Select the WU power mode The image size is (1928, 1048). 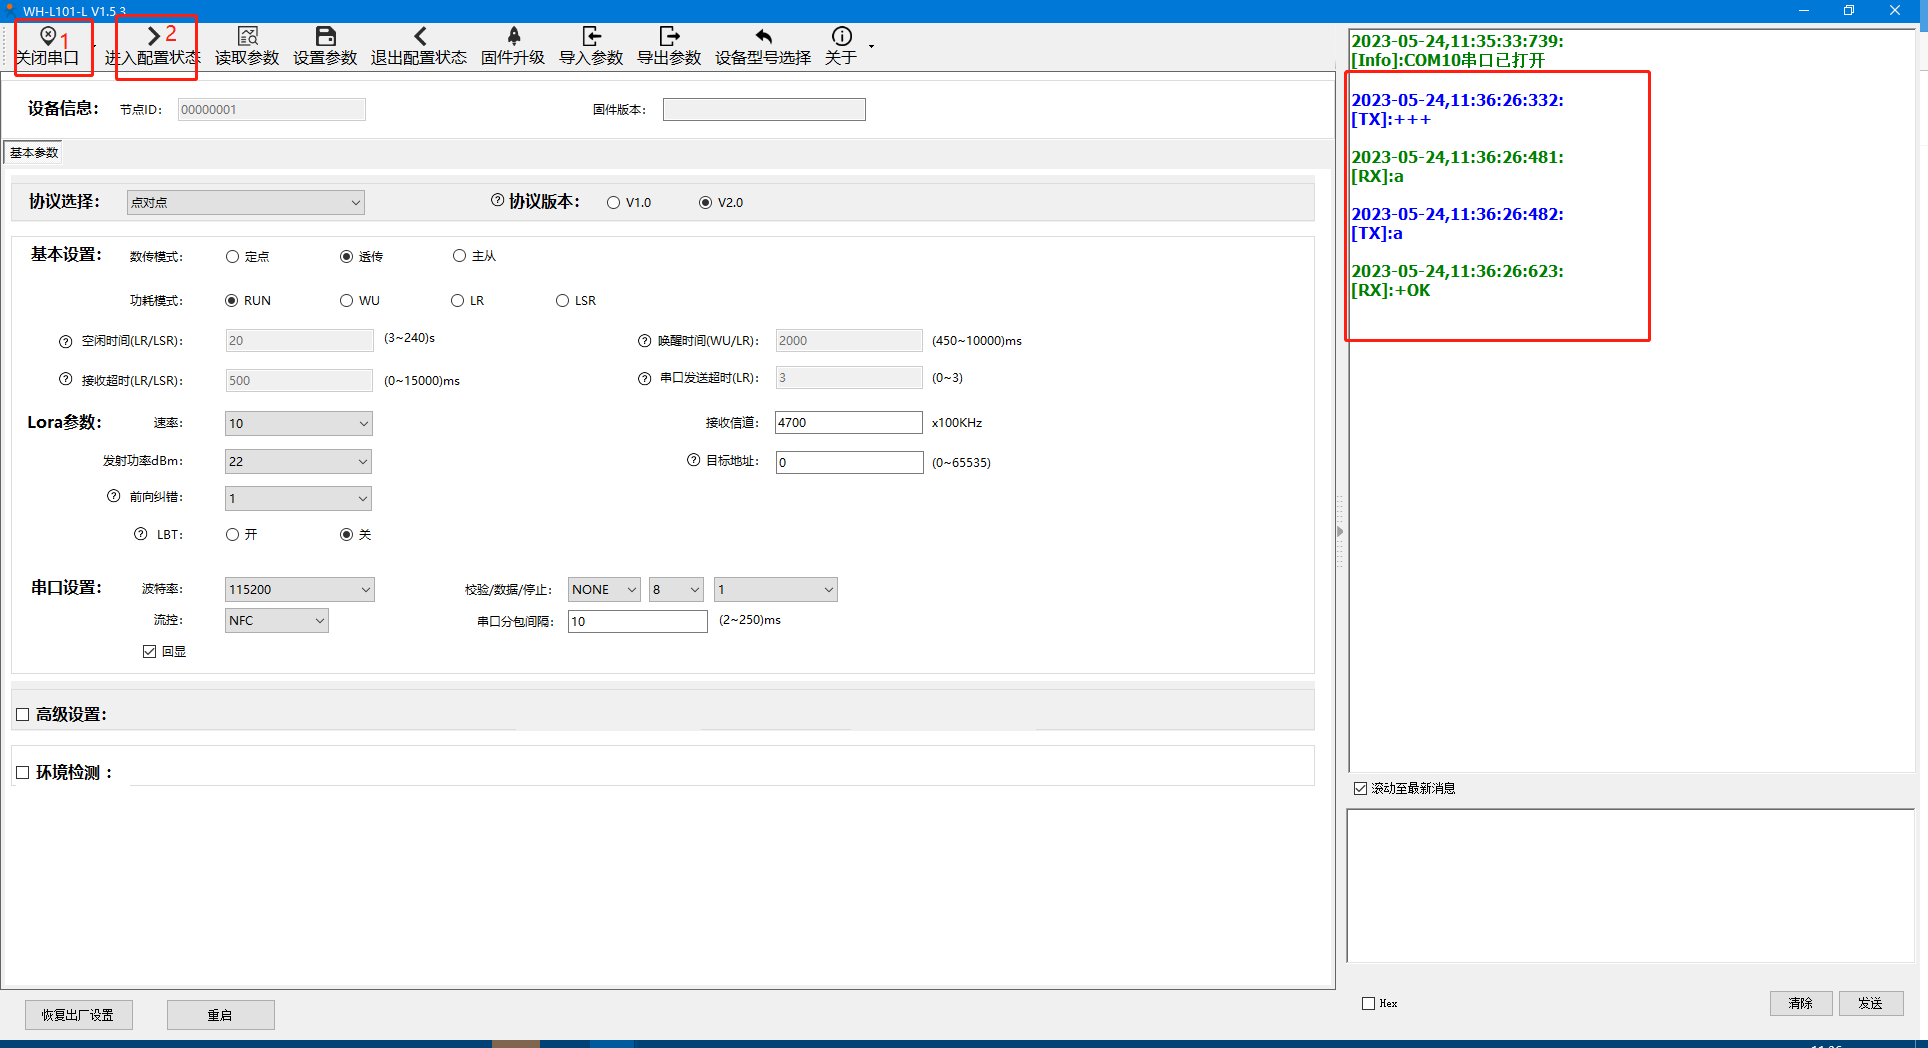347,301
